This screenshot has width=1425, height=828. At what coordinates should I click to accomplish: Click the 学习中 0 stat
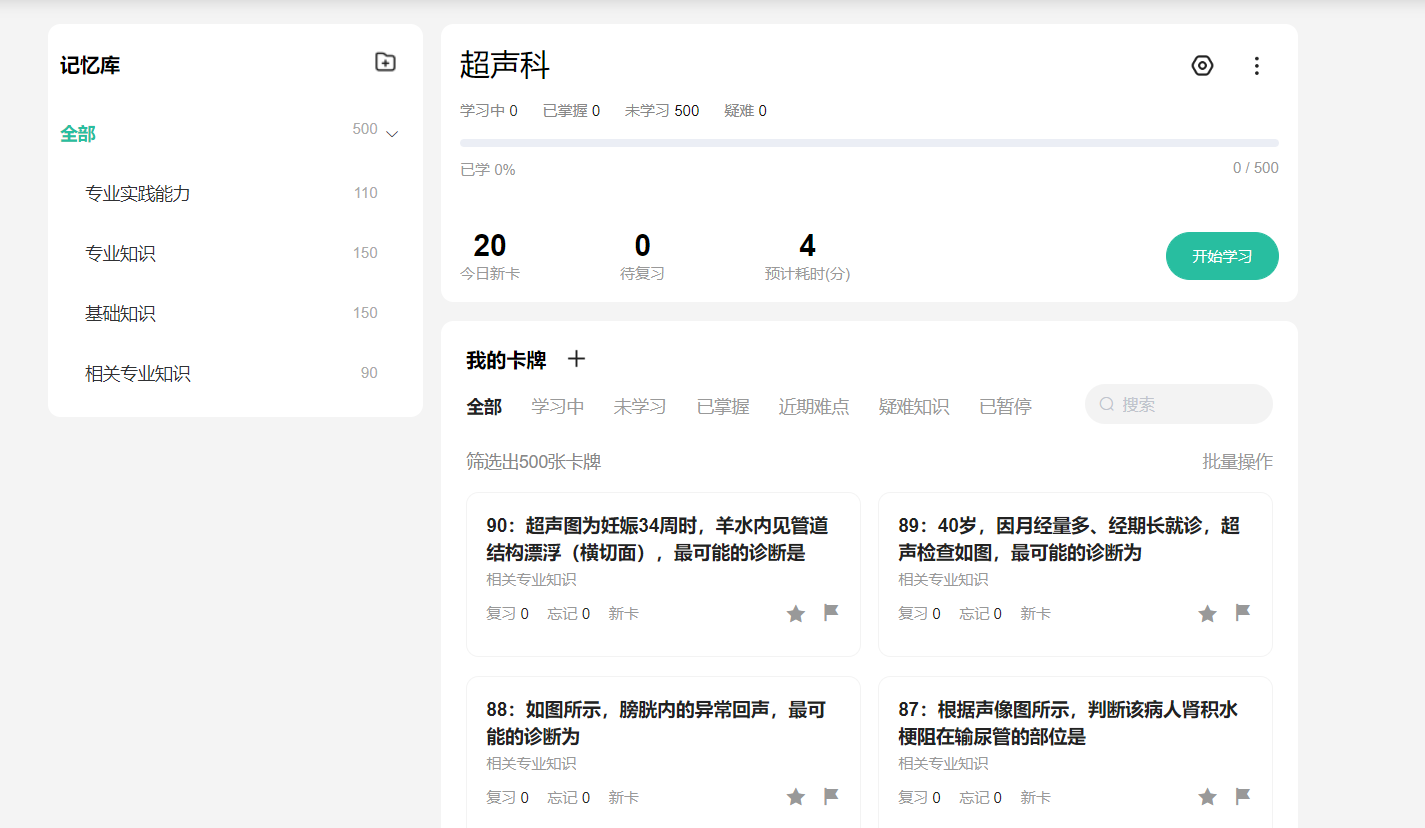[x=489, y=111]
